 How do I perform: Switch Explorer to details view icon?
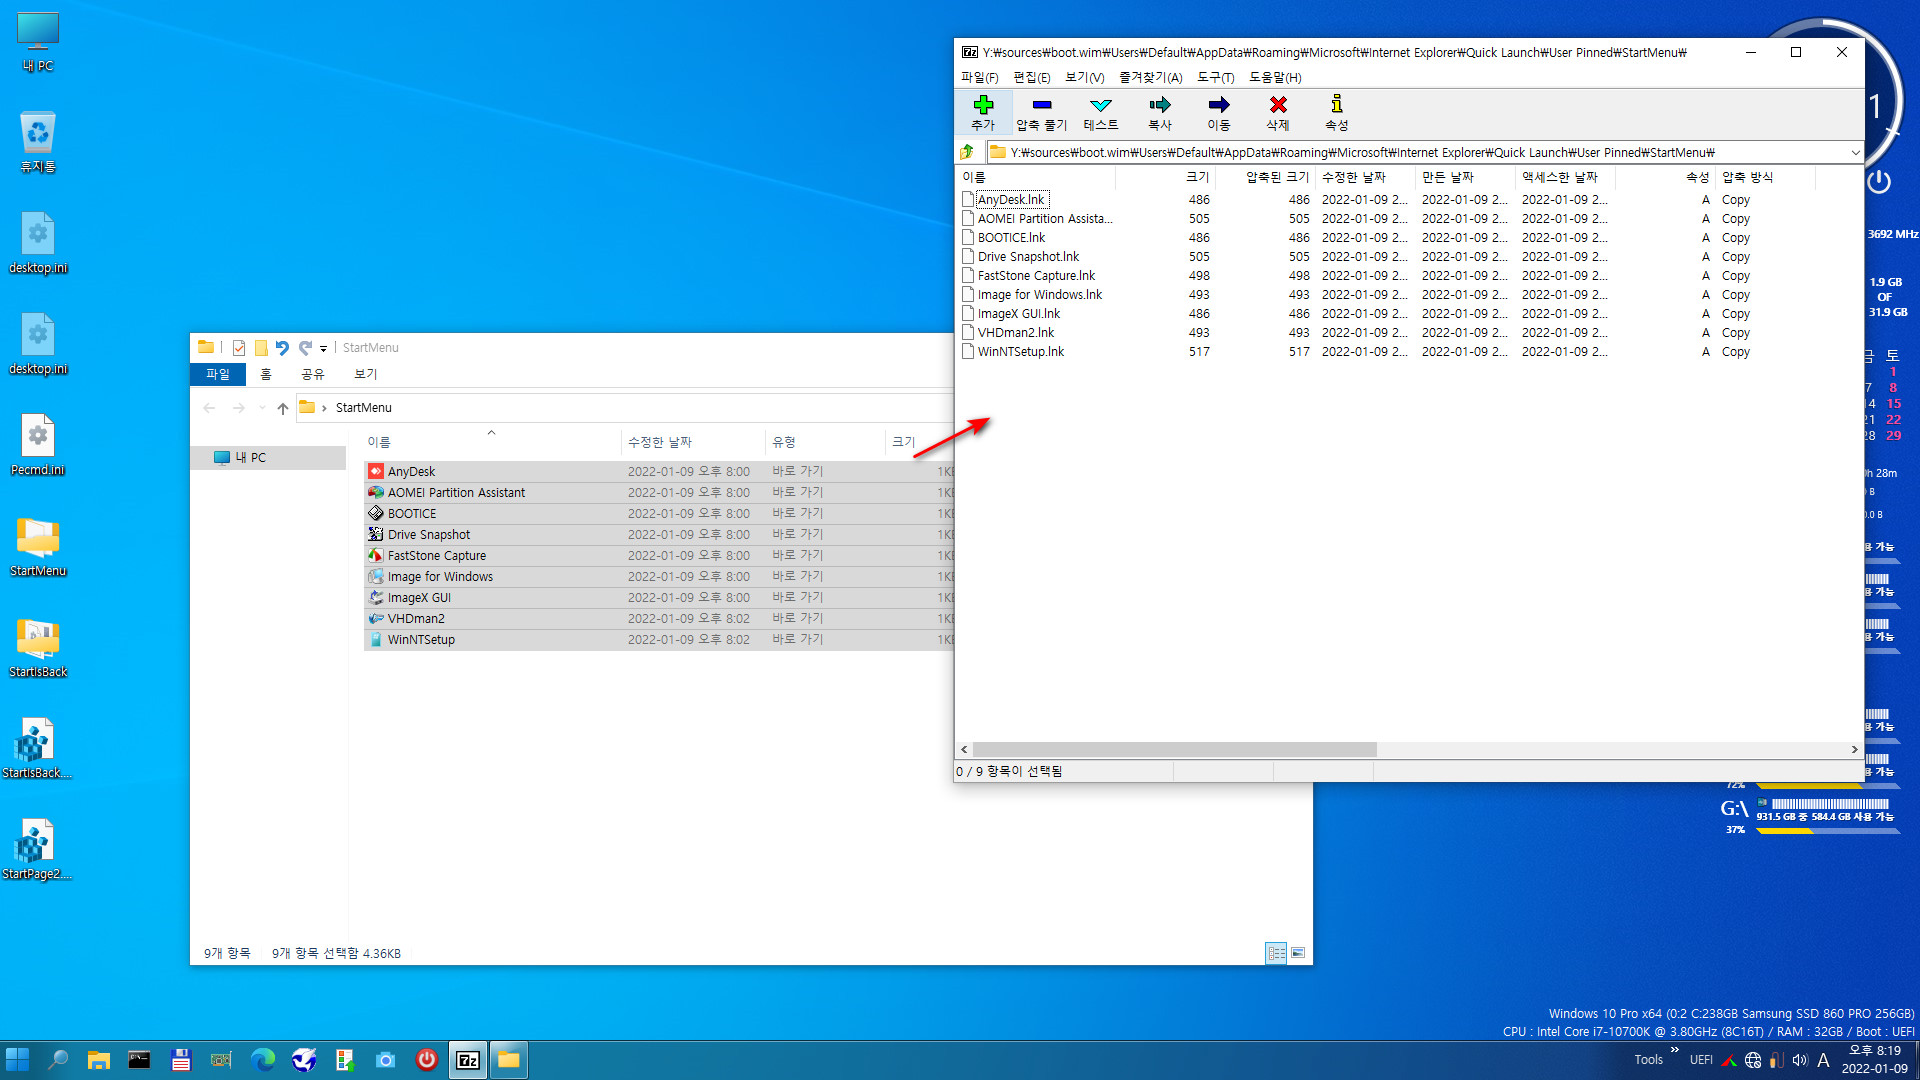coord(1276,953)
